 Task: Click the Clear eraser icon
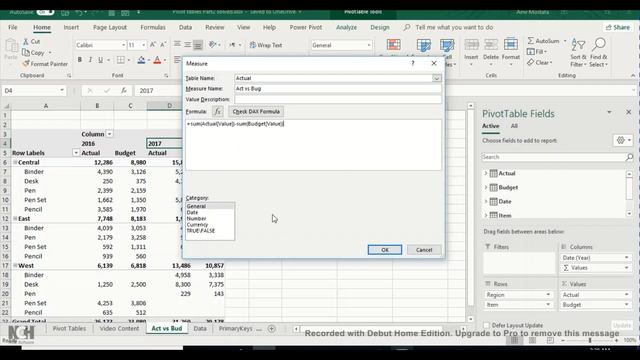531,62
